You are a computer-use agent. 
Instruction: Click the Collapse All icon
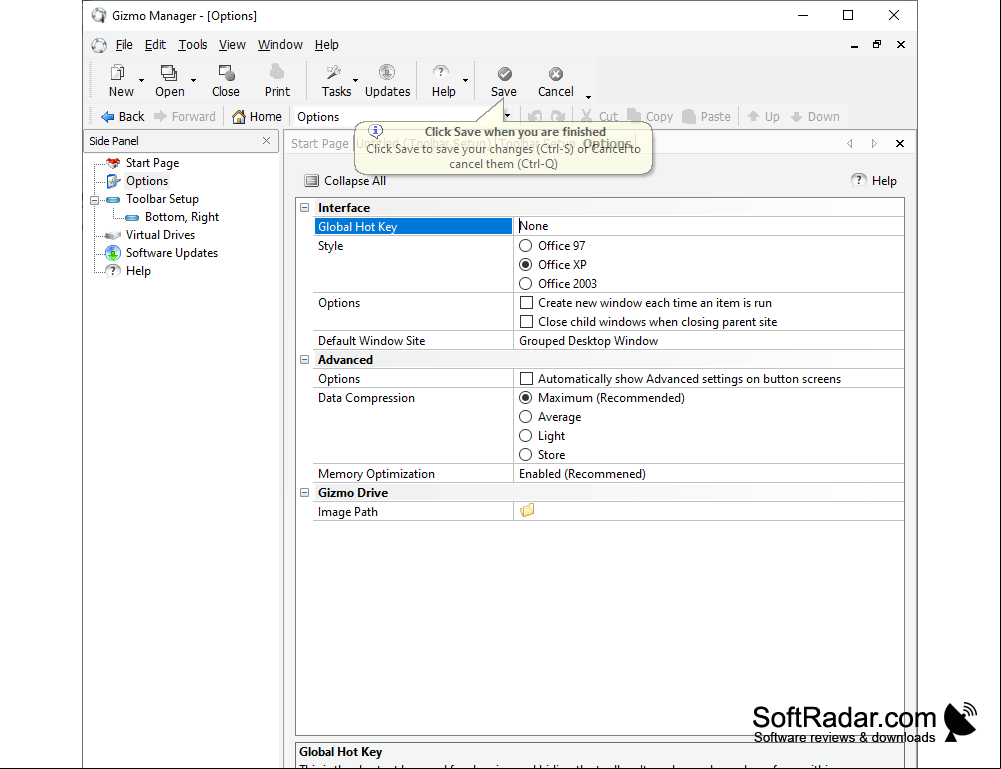point(312,181)
